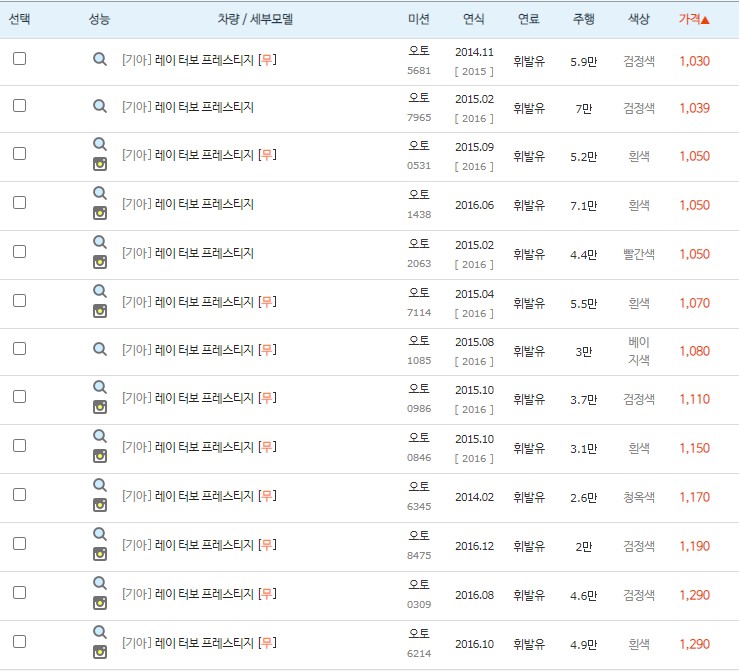Image resolution: width=739 pixels, height=671 pixels.
Task: Sort by 연료 column header
Action: coord(529,19)
